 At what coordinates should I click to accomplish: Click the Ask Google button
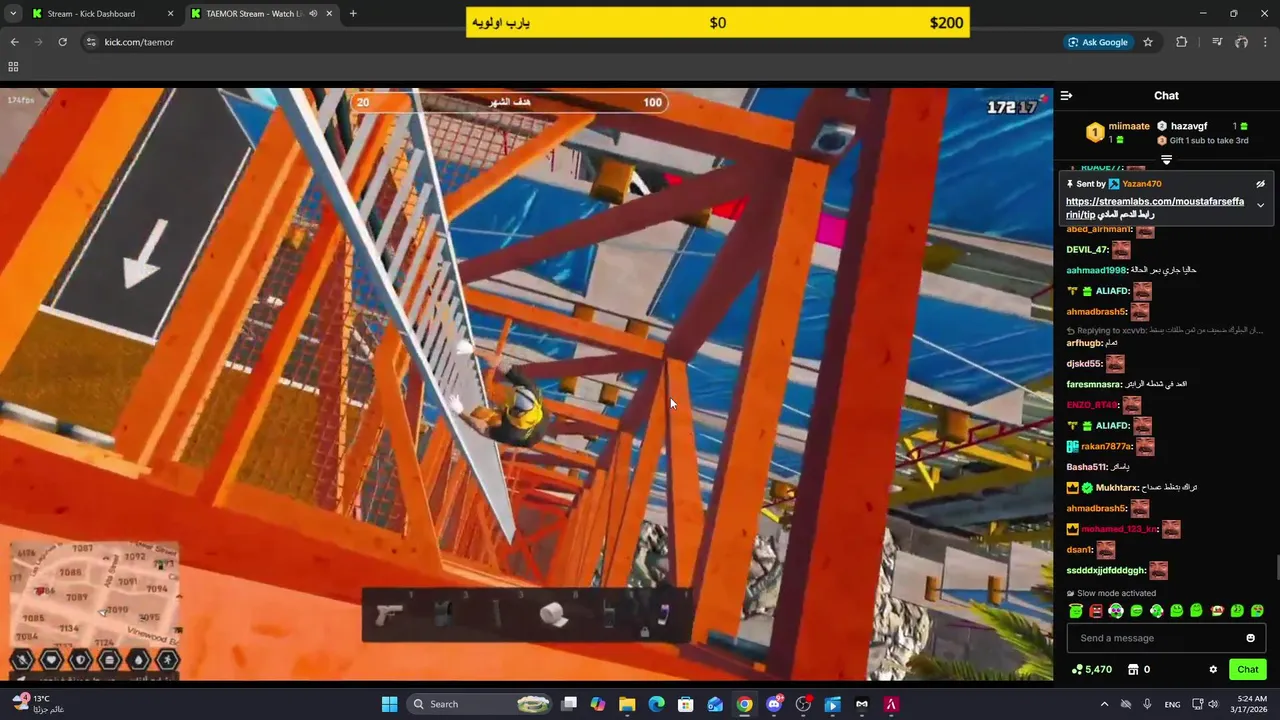click(1098, 42)
